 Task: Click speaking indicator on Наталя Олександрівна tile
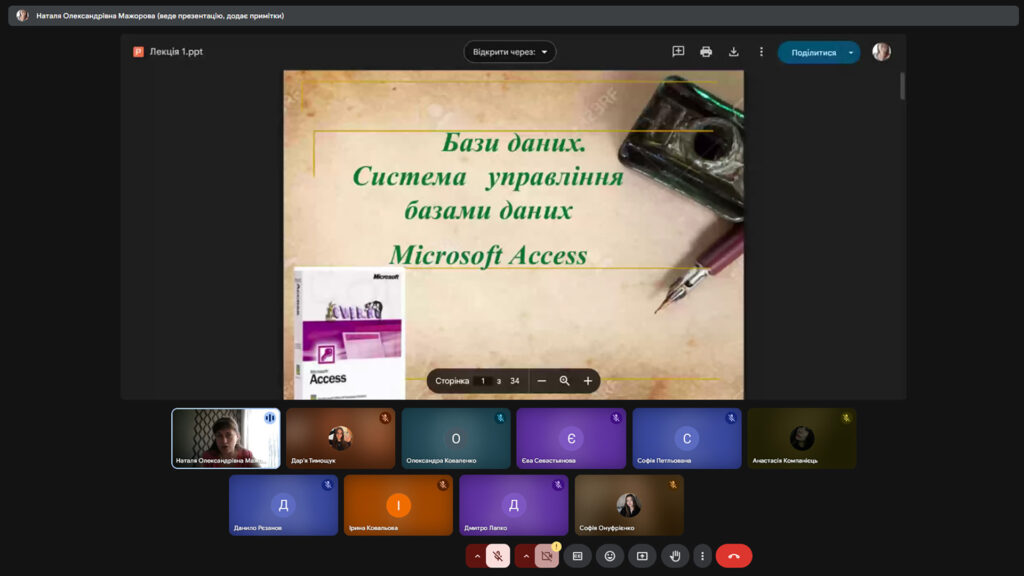[x=270, y=418]
